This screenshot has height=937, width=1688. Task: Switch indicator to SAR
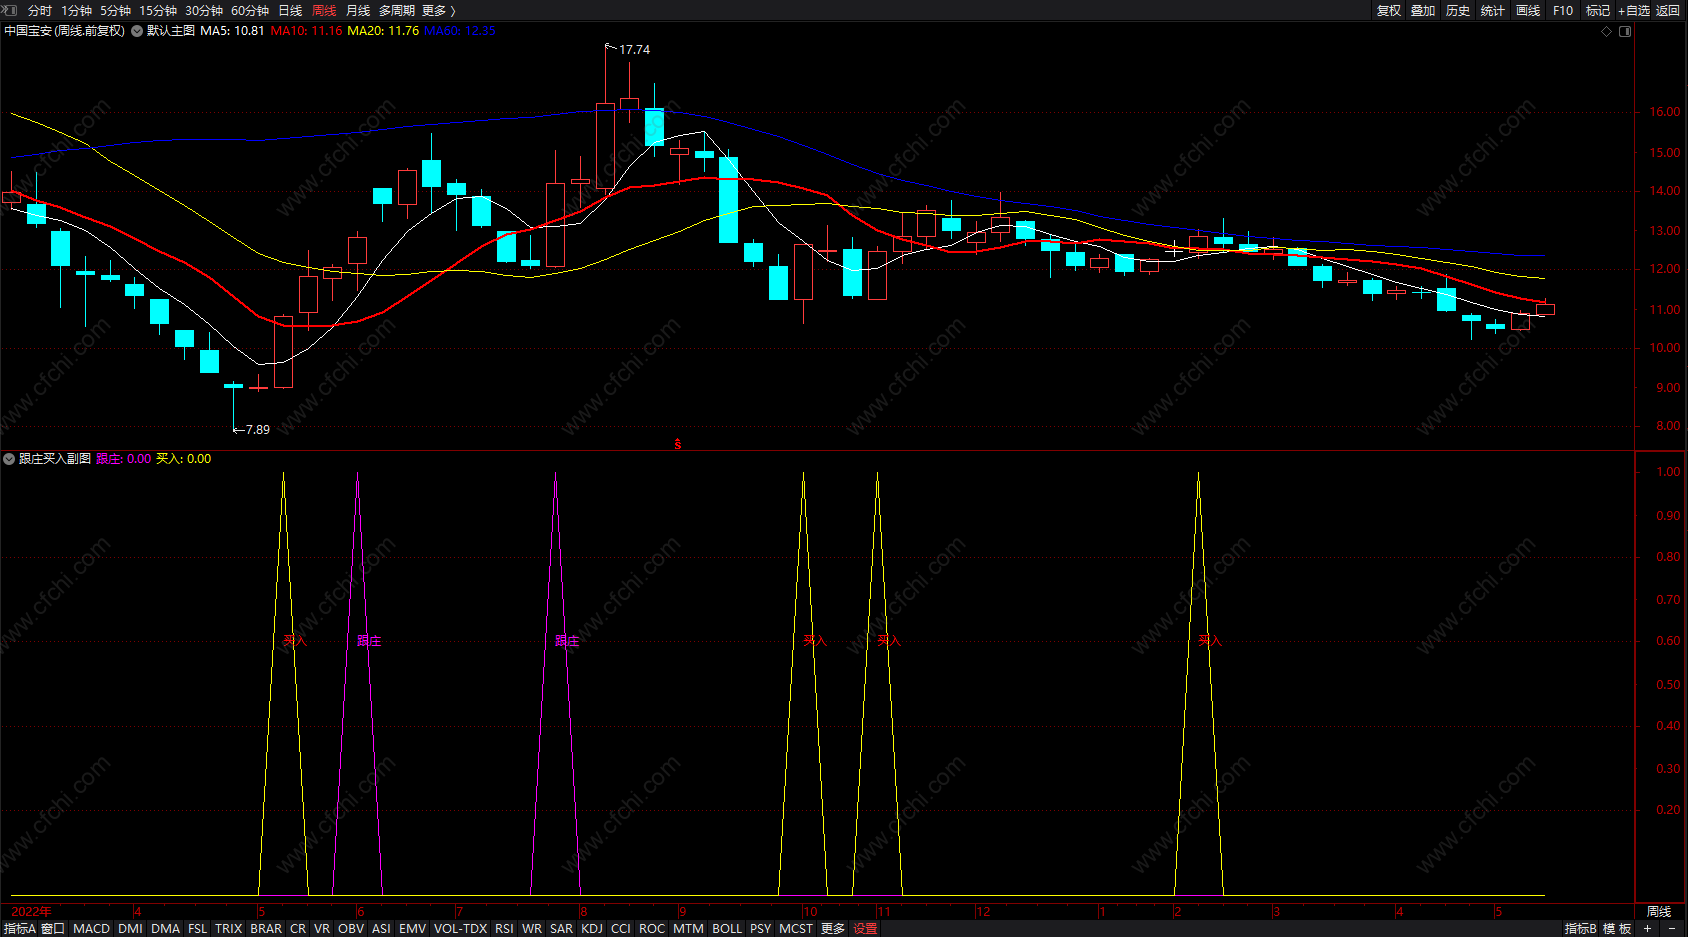pyautogui.click(x=562, y=929)
